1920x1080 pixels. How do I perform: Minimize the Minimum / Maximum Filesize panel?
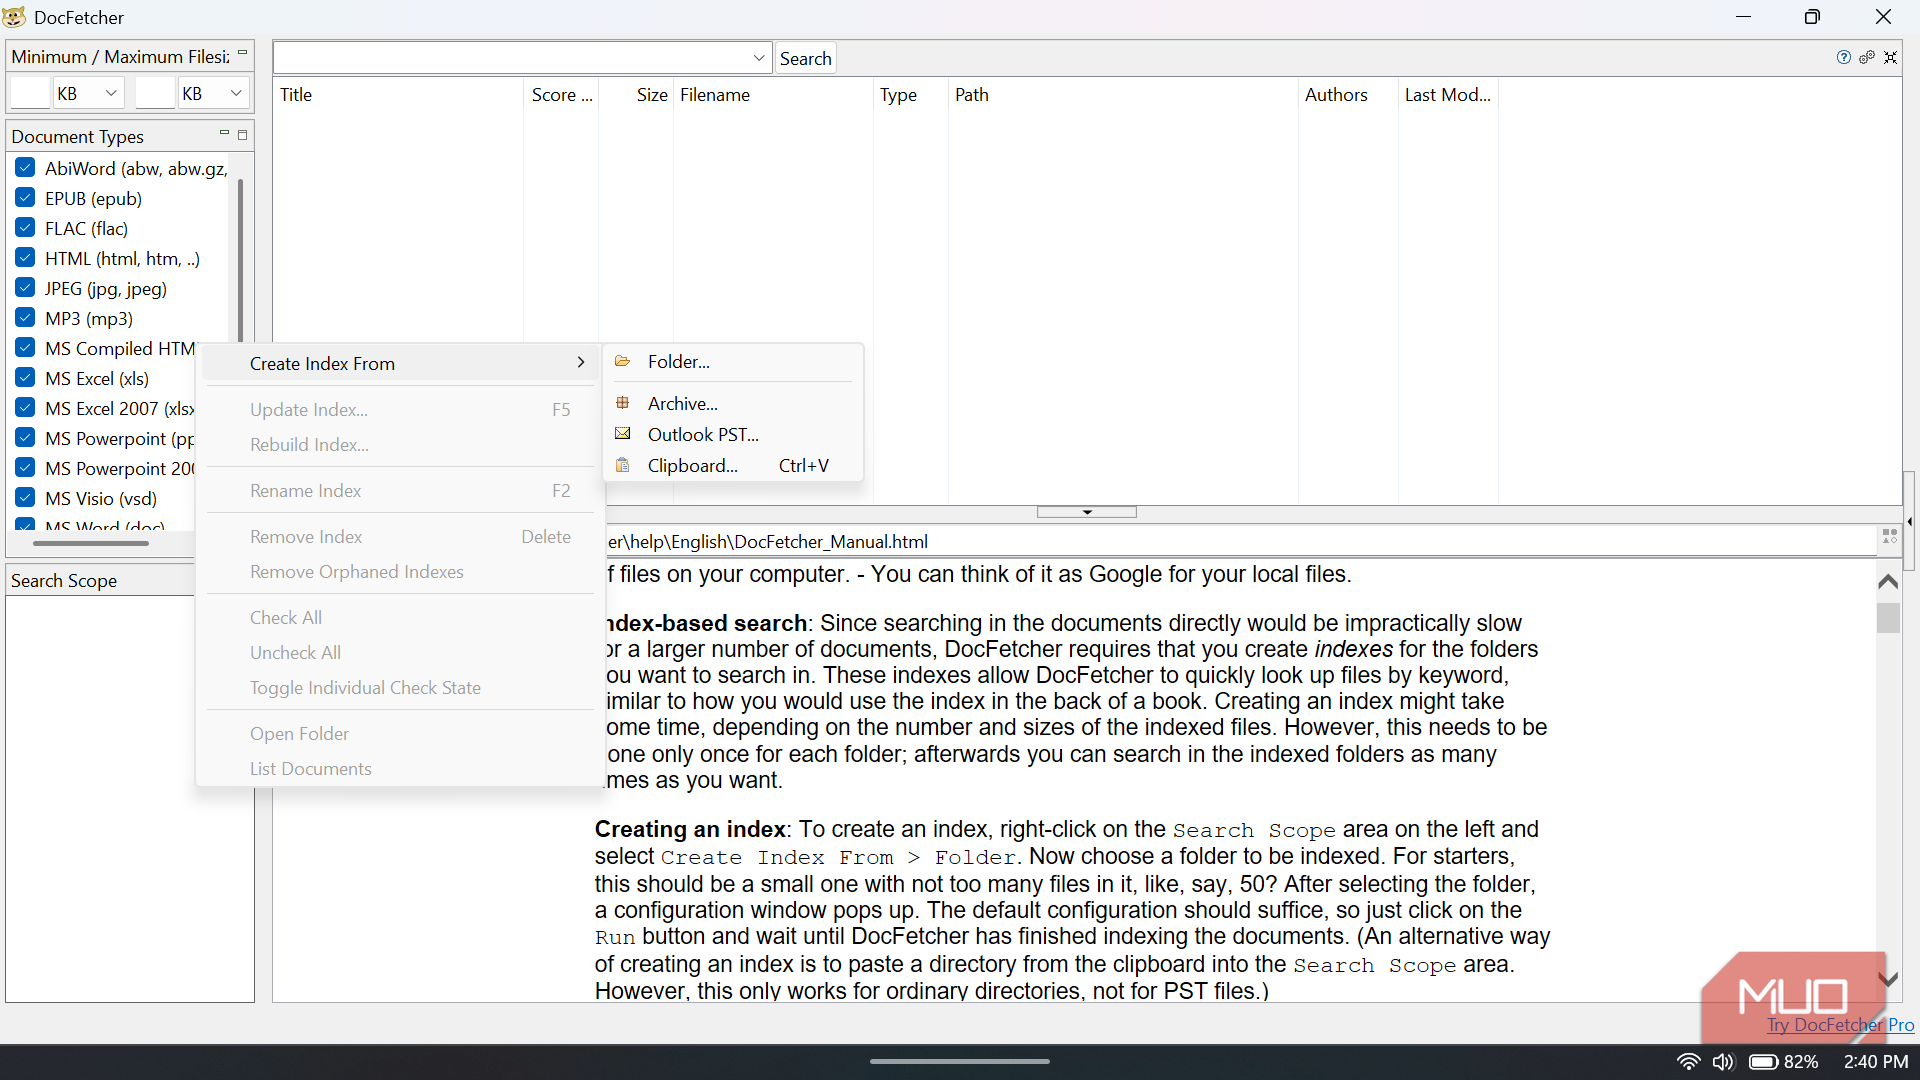pyautogui.click(x=242, y=54)
